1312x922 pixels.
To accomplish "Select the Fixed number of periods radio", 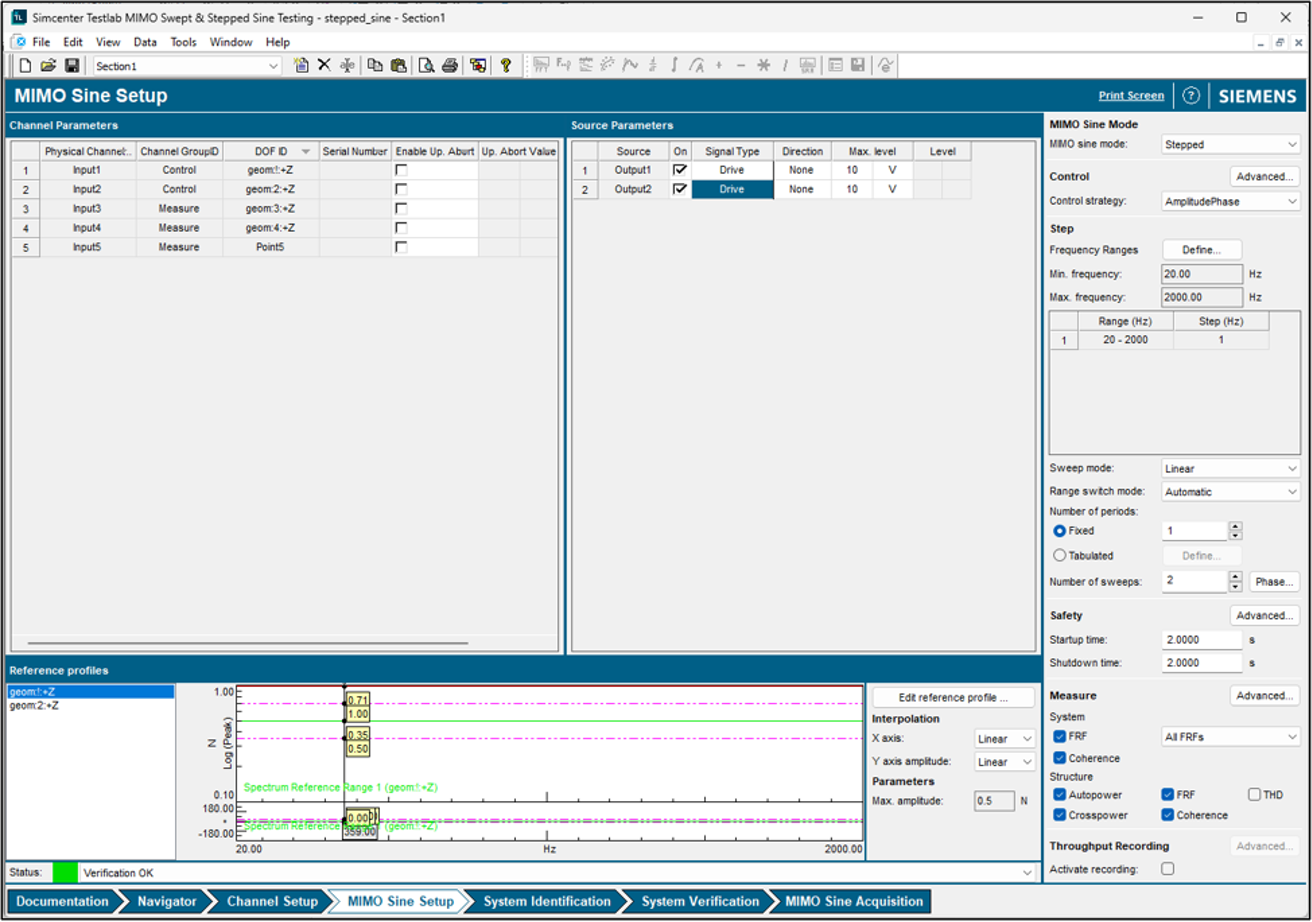I will point(1060,531).
